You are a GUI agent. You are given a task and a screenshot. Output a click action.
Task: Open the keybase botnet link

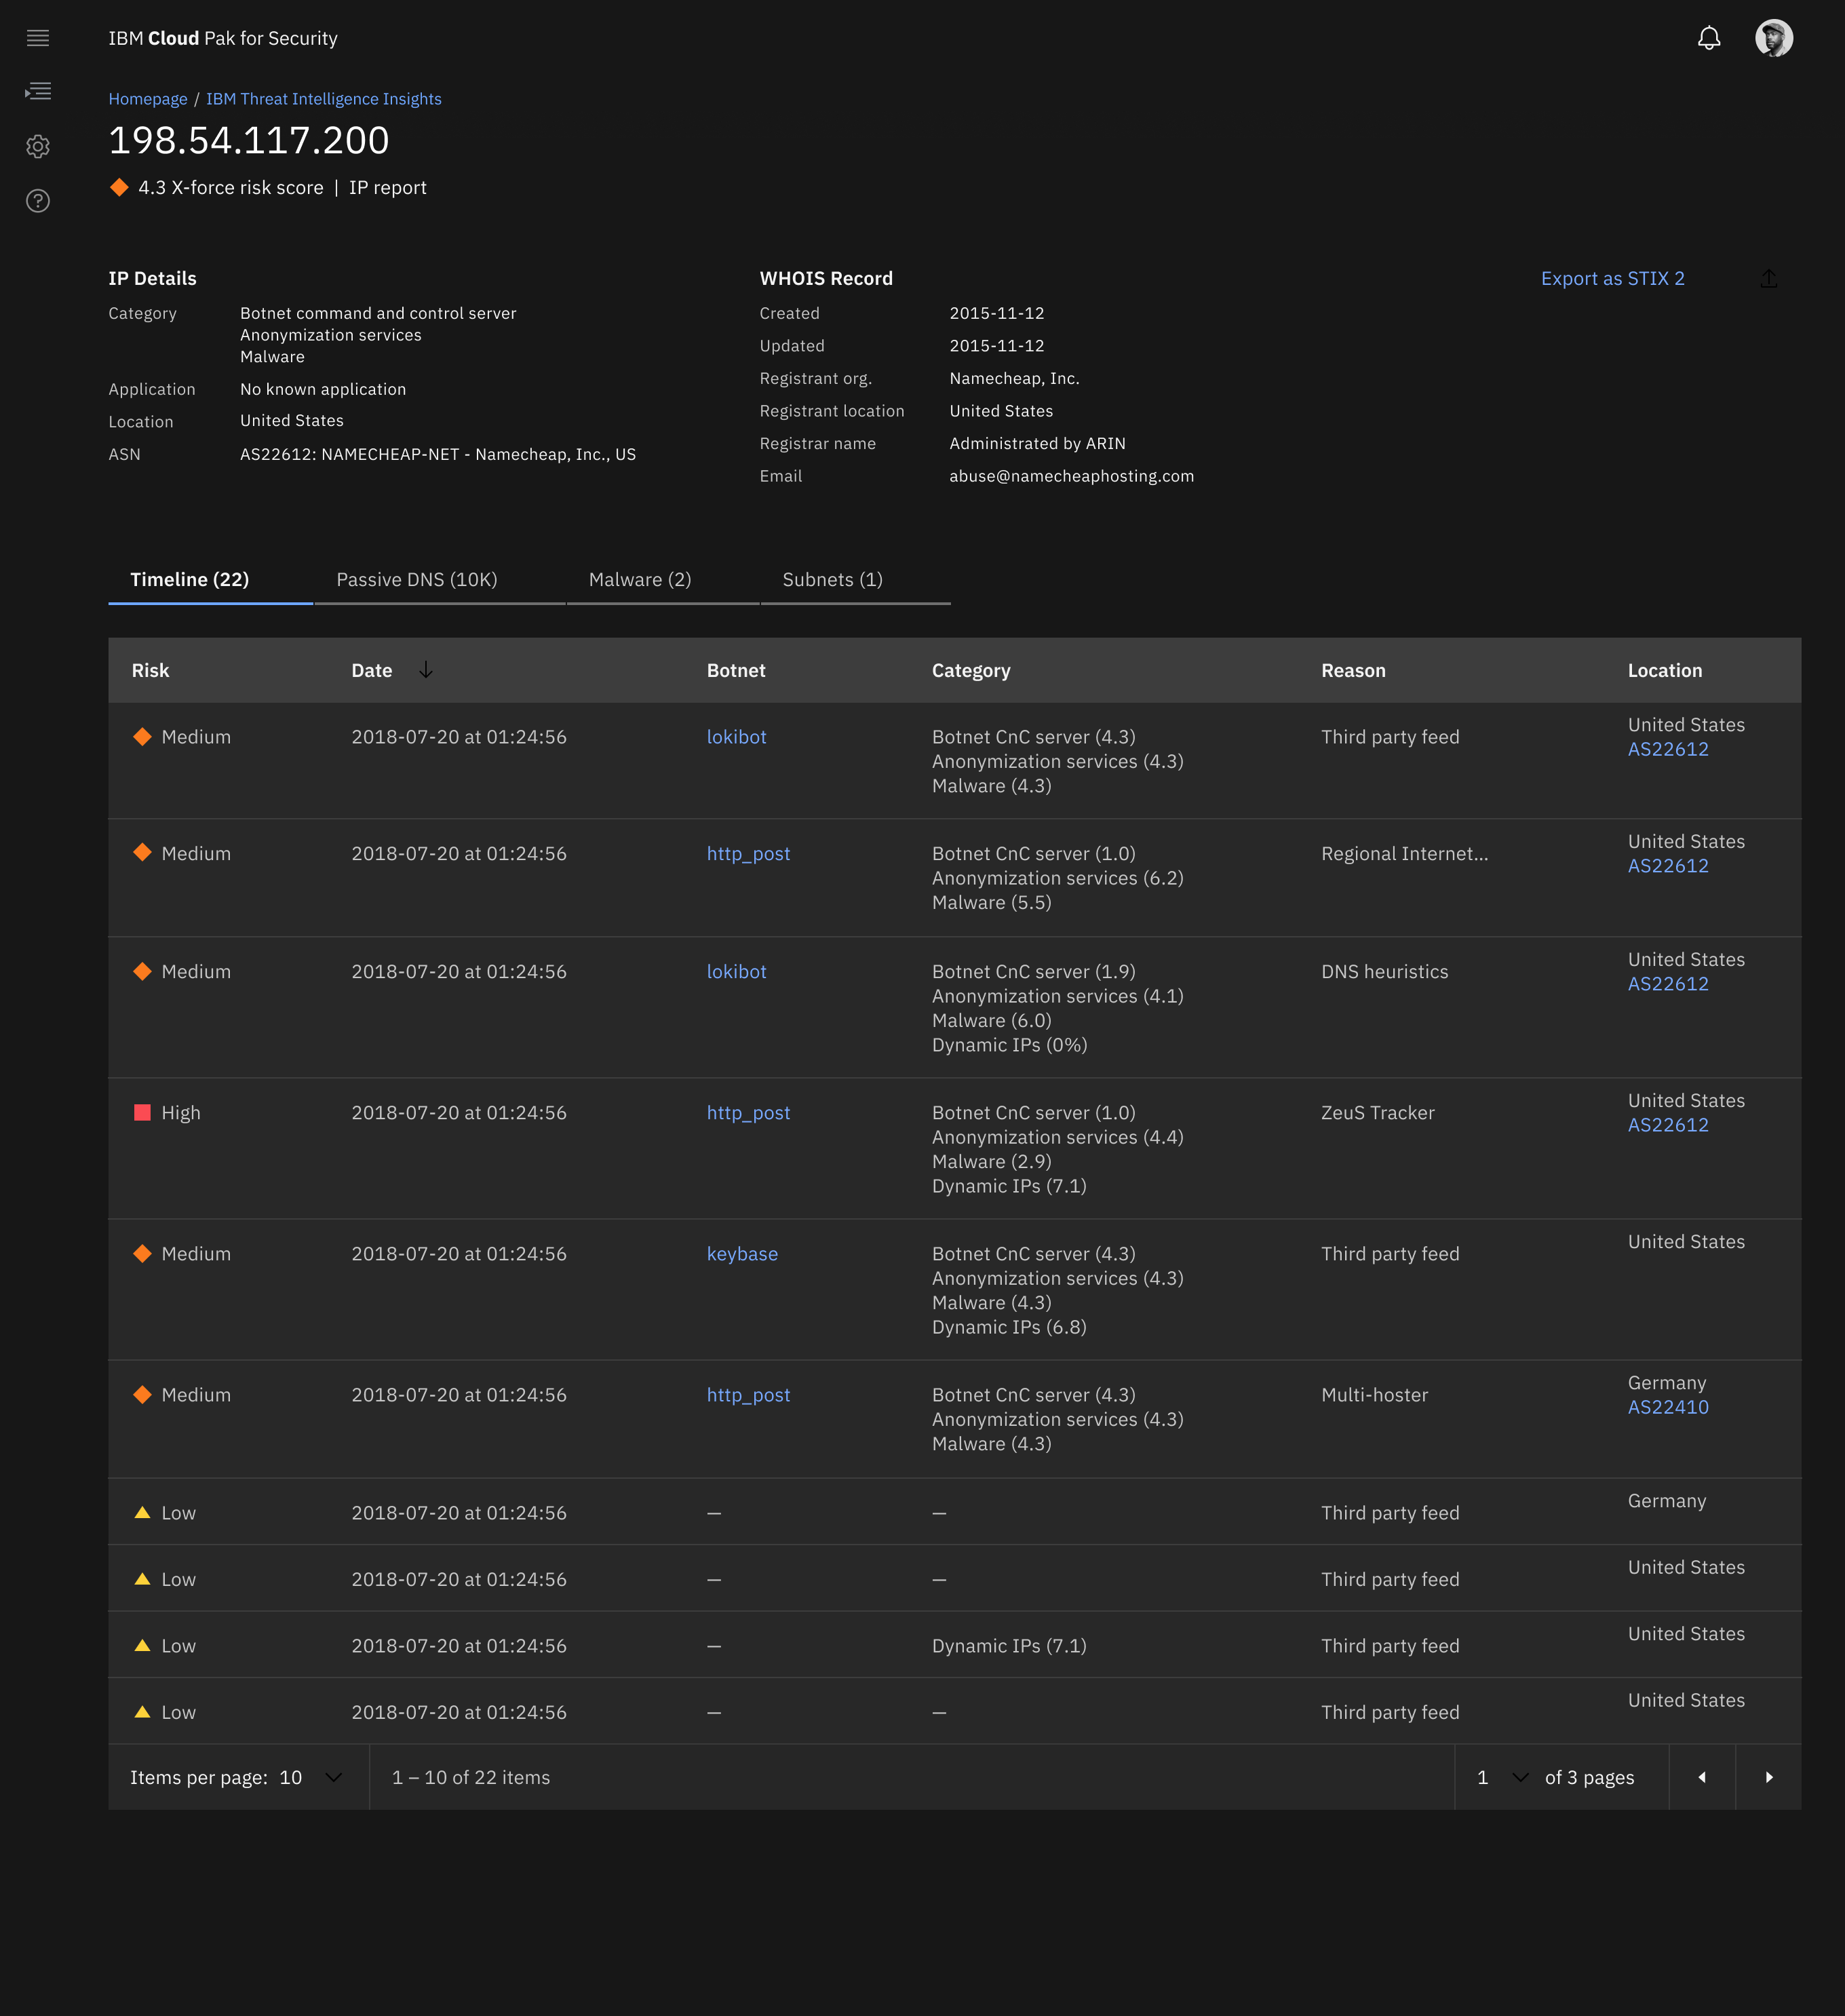point(742,1254)
